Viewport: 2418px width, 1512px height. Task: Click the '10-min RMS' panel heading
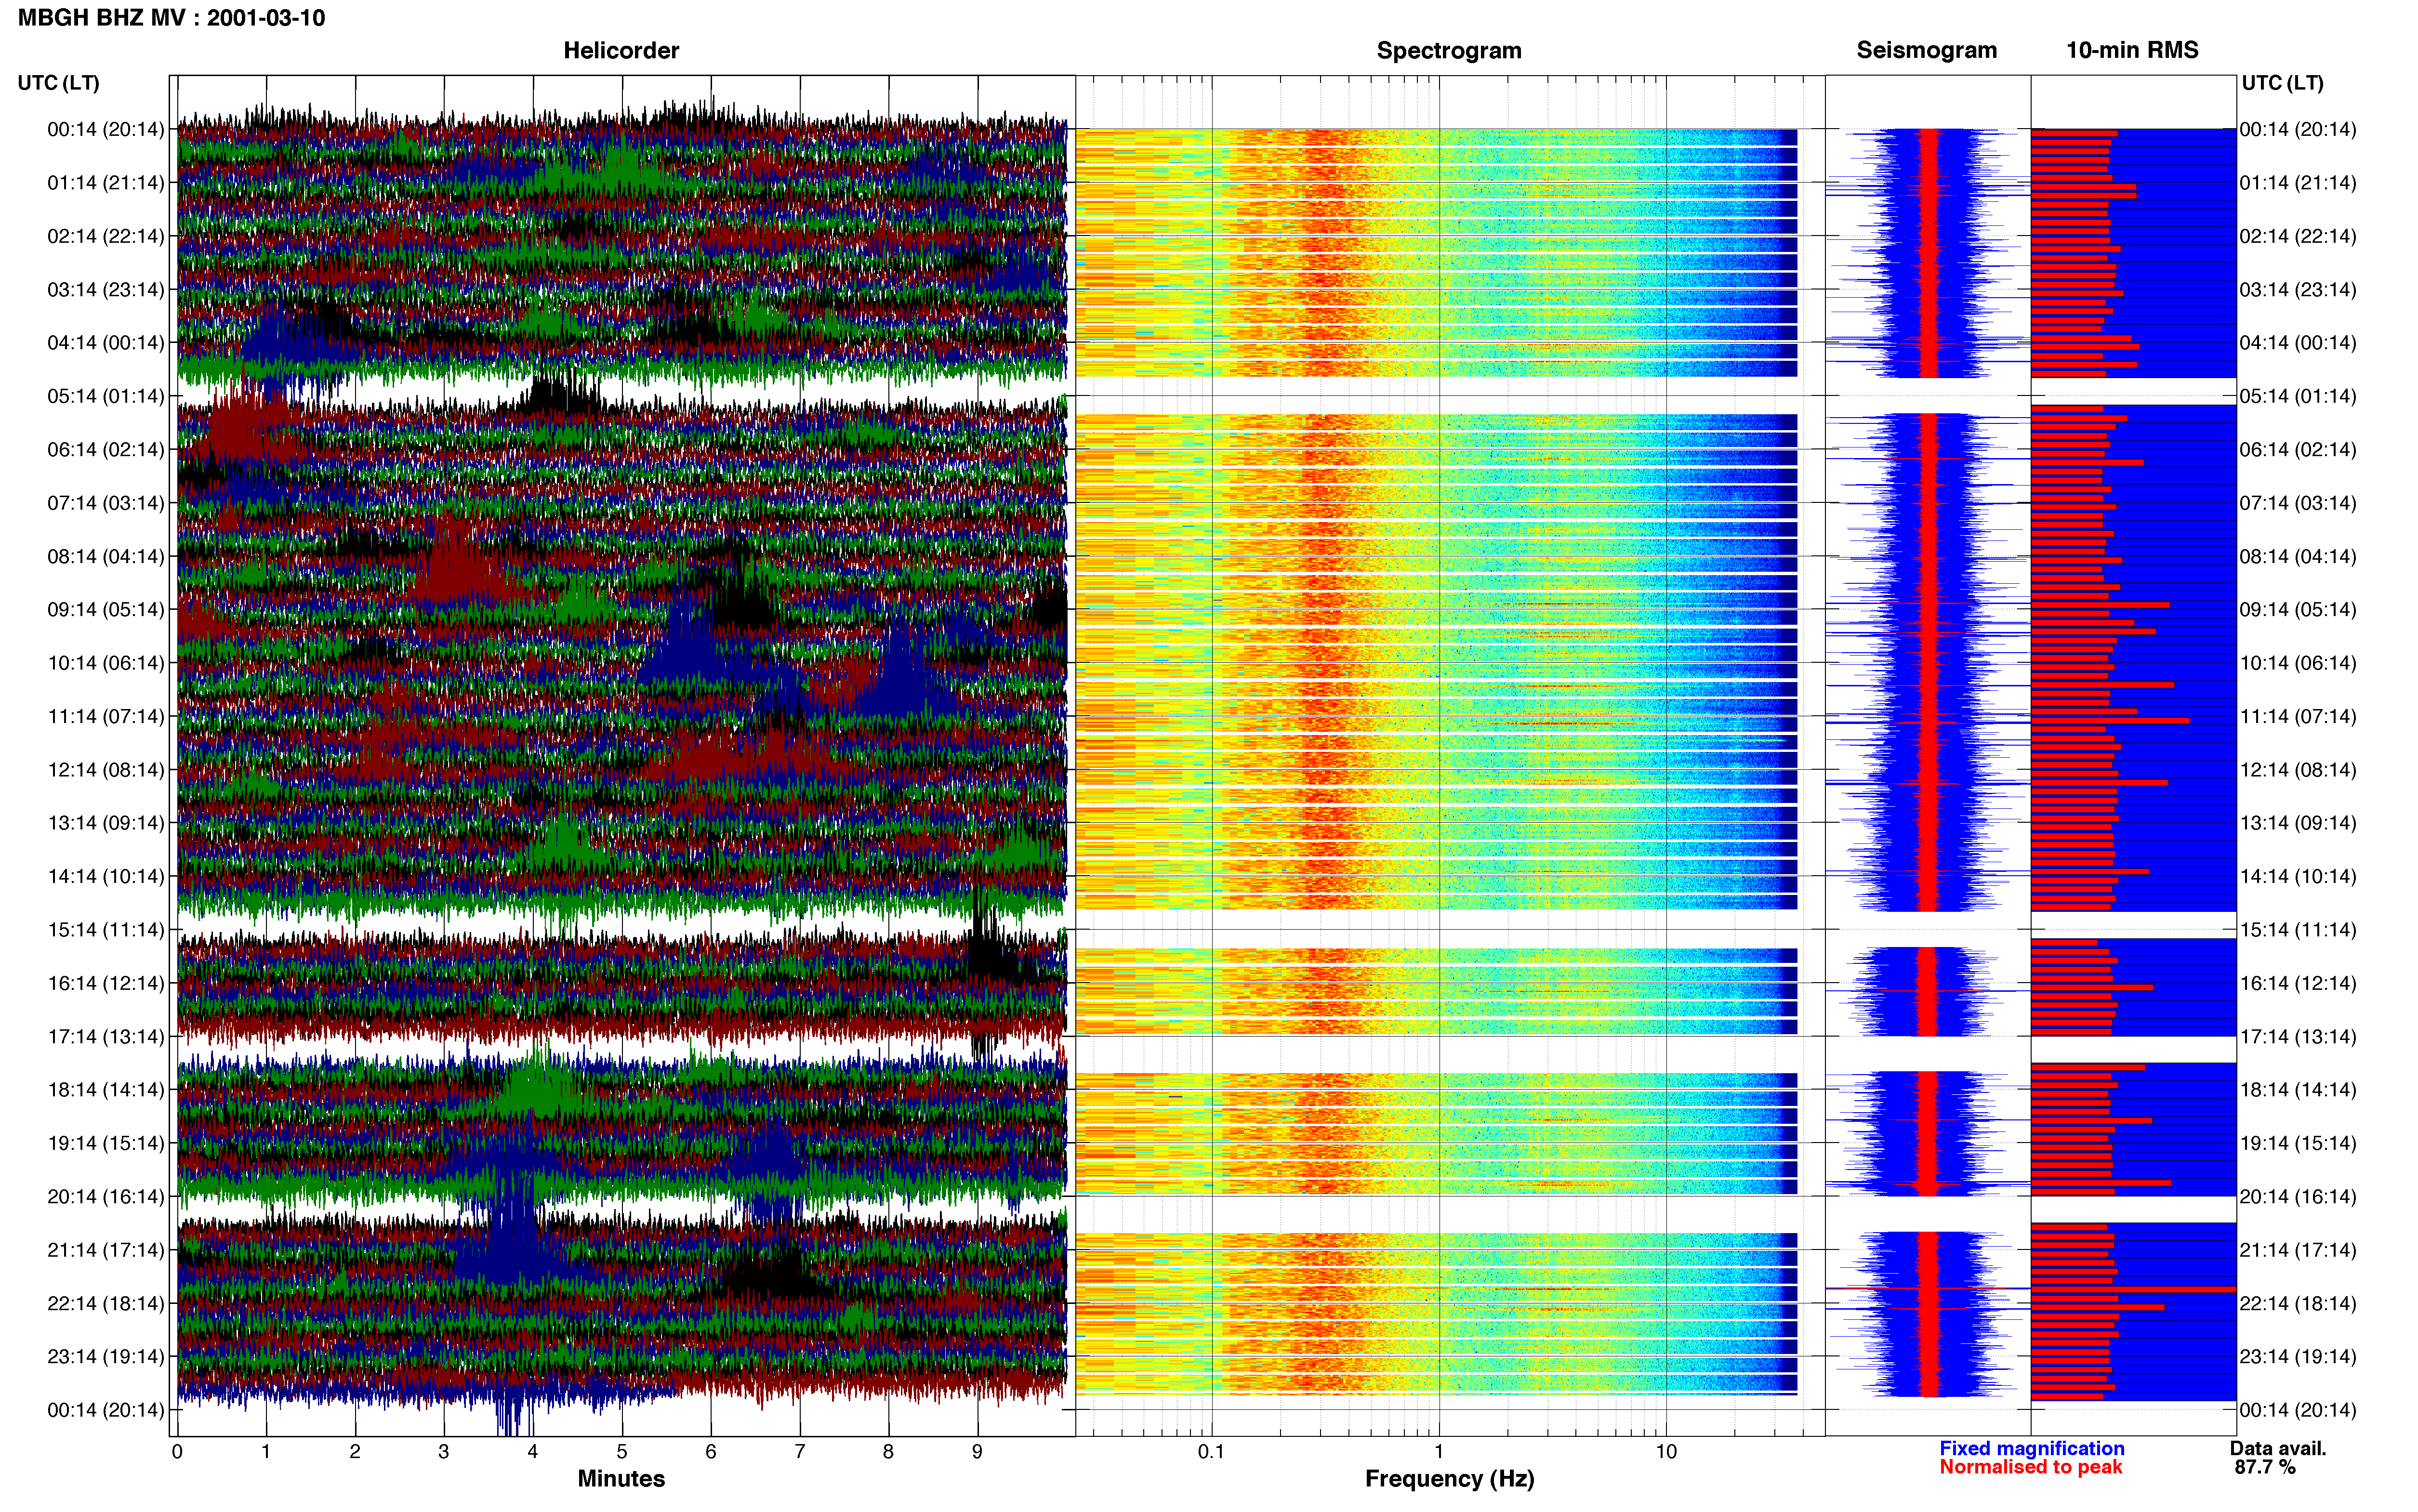(2132, 50)
